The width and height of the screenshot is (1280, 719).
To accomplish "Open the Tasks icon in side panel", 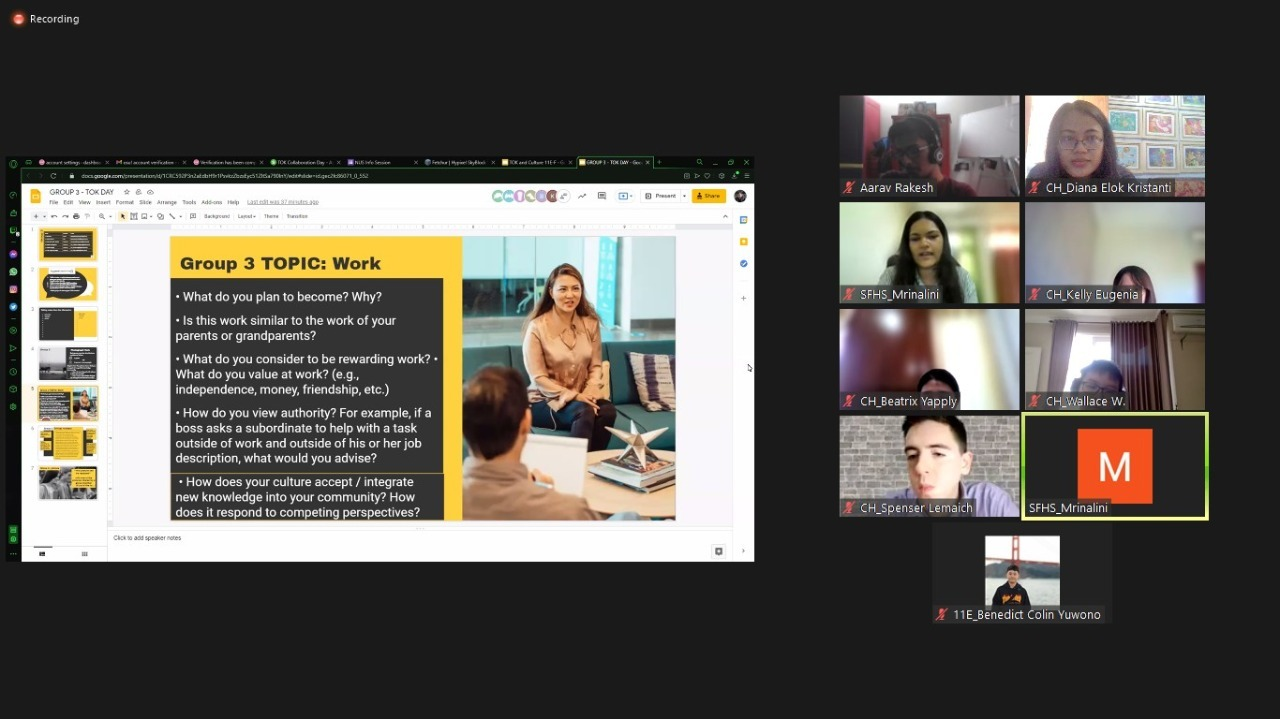I will [743, 263].
